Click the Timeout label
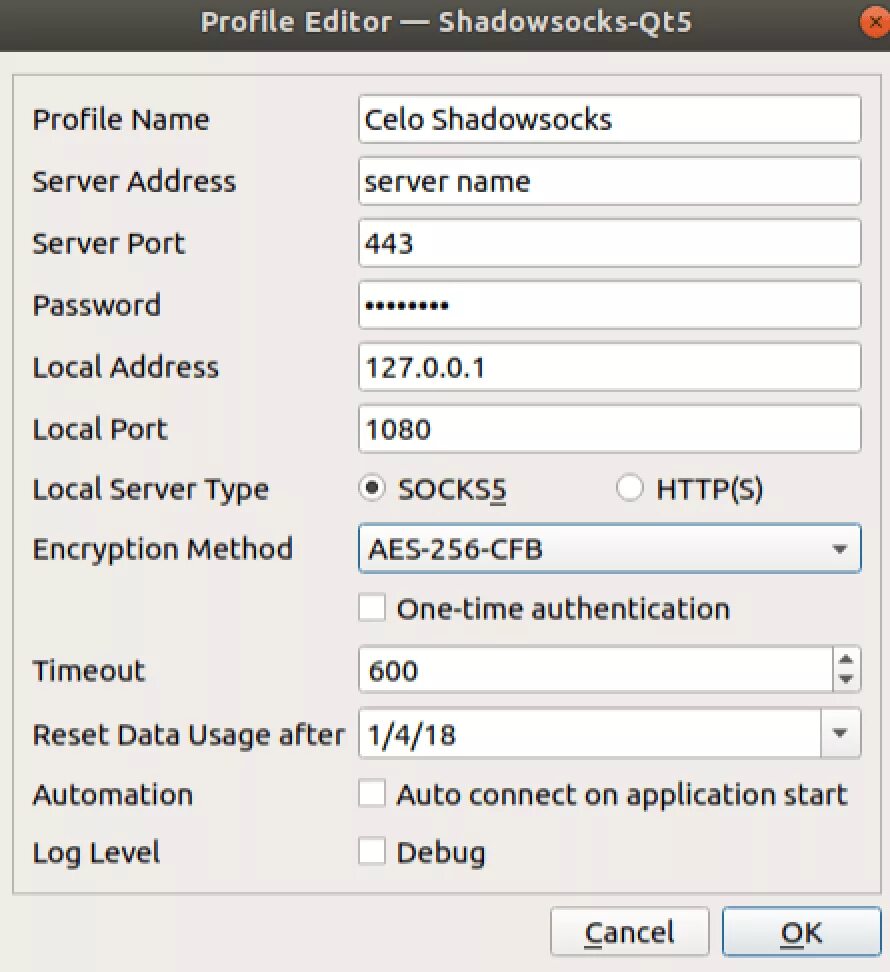 [x=89, y=671]
